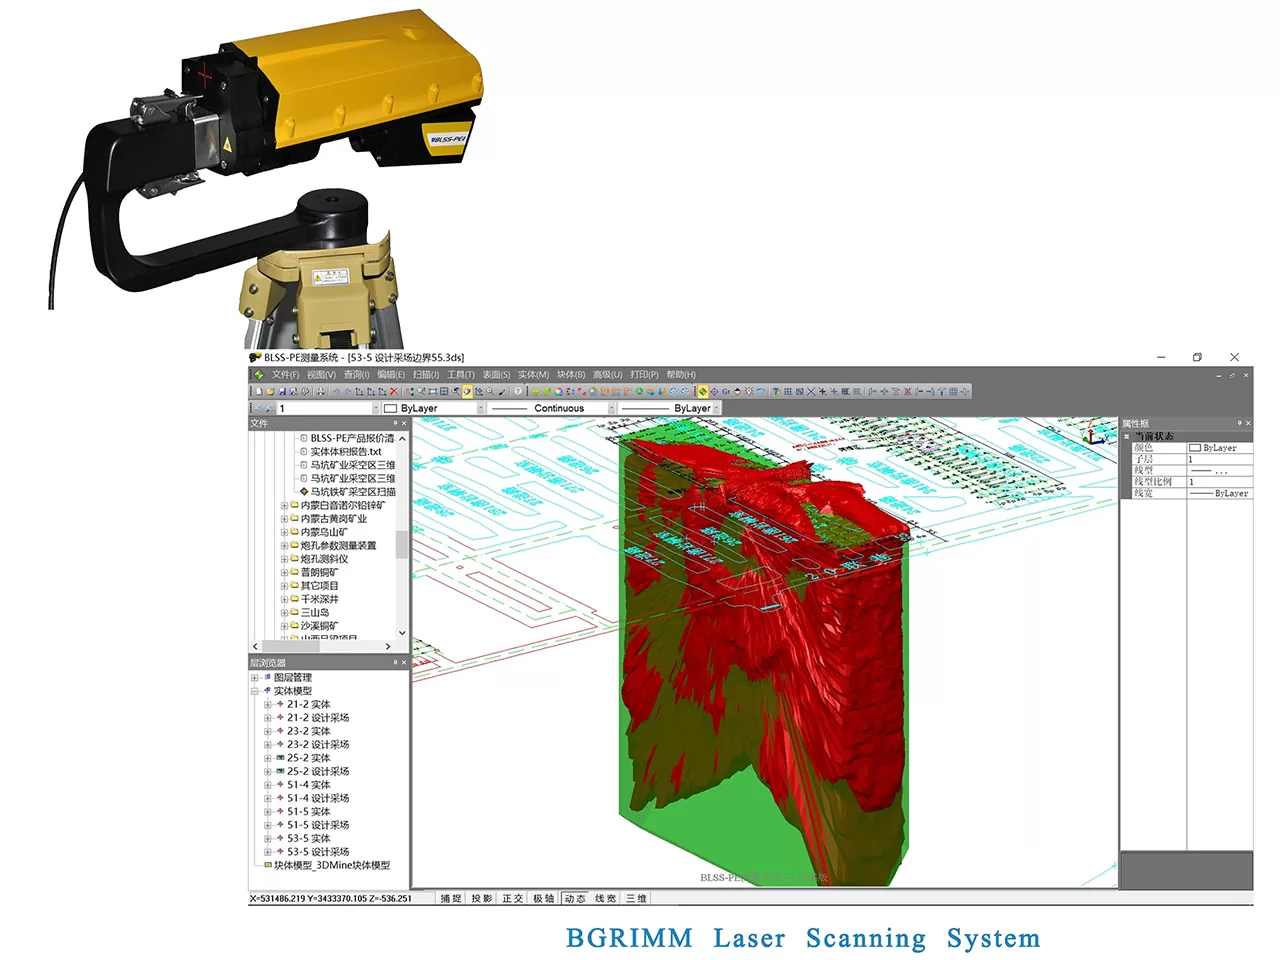Open the 帮助(H) menu
Image resolution: width=1280 pixels, height=960 pixels.
[681, 375]
